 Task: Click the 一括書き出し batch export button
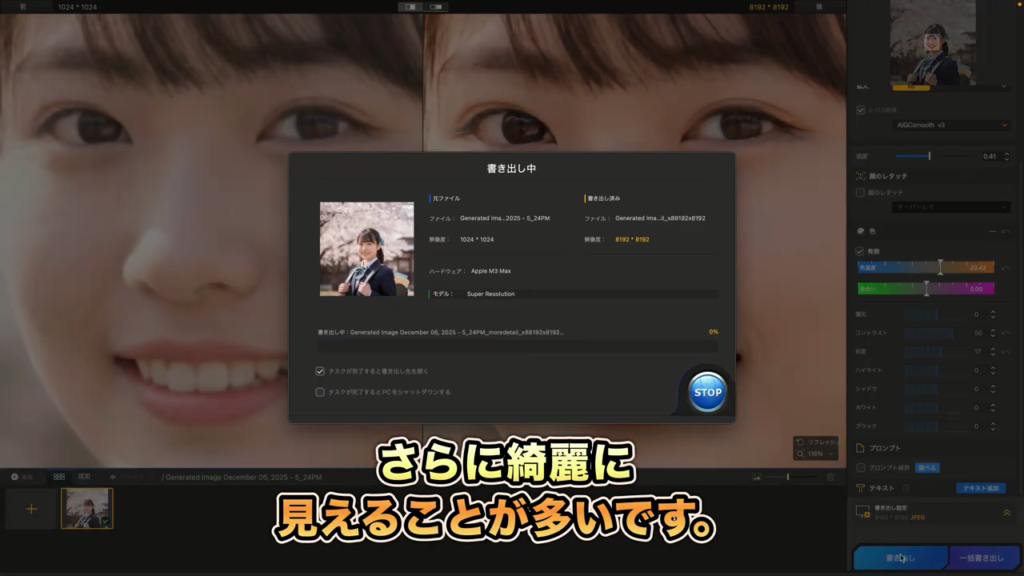[983, 557]
